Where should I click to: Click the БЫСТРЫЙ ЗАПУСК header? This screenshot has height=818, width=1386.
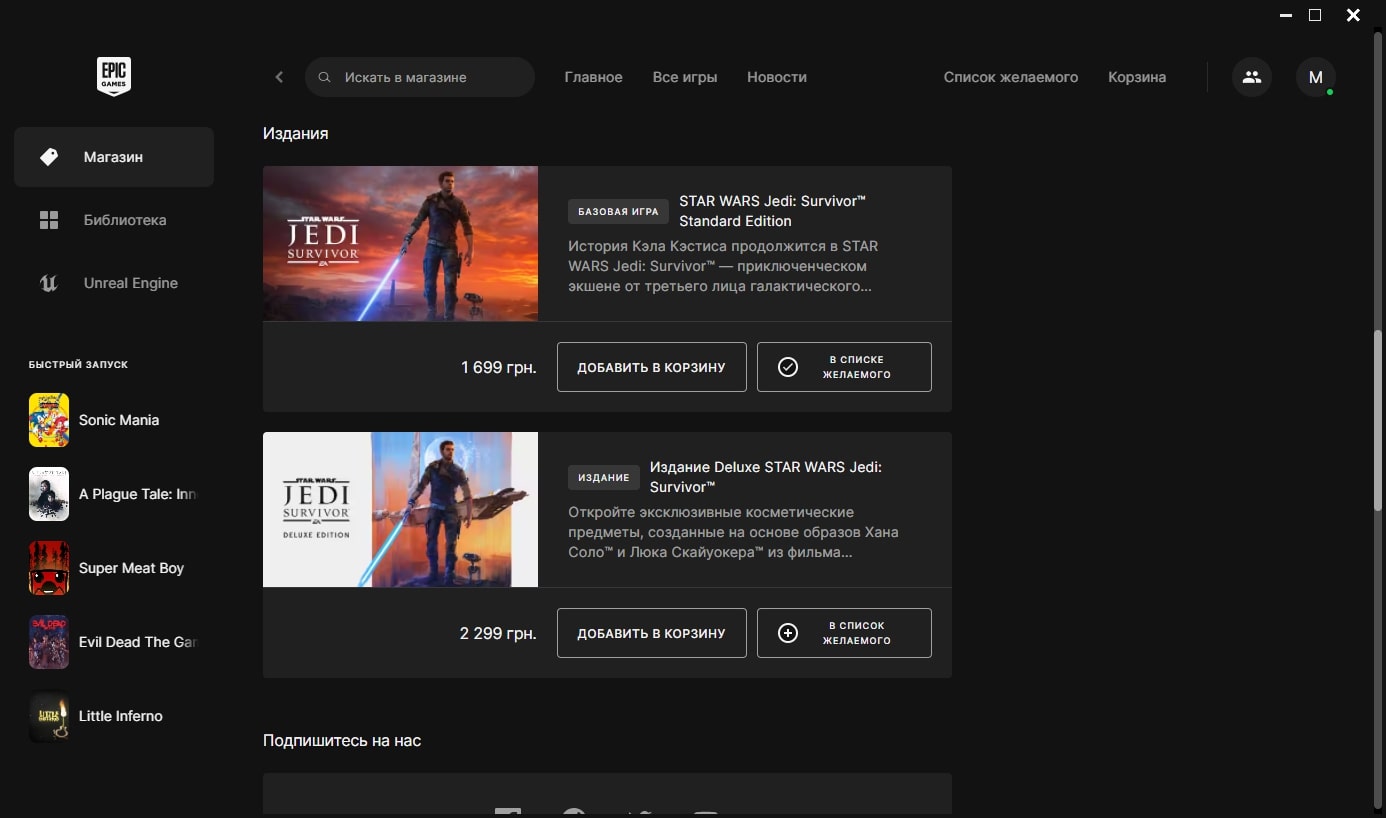coord(78,365)
